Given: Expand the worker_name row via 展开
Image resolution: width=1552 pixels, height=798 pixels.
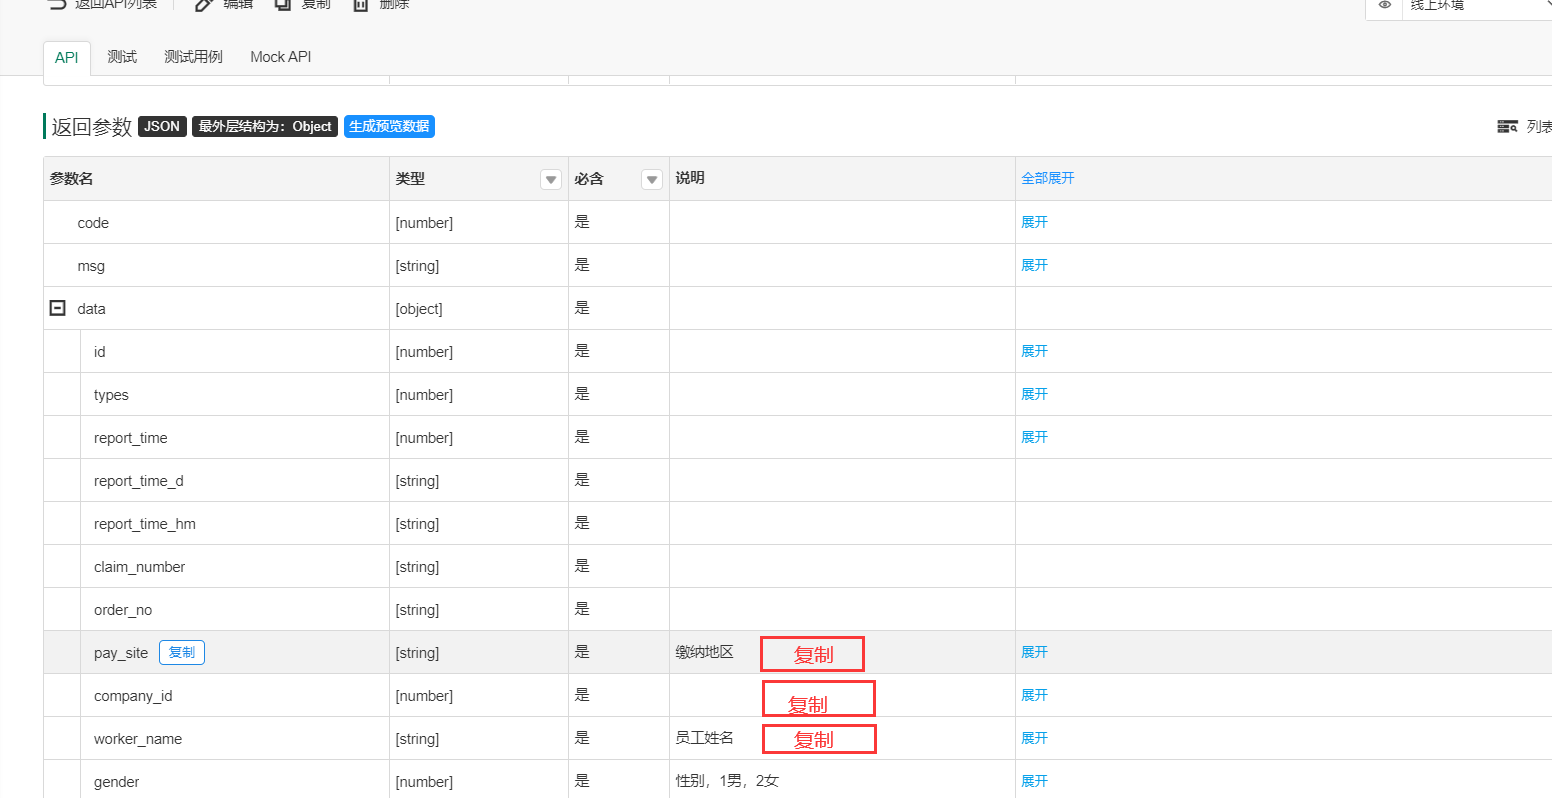Looking at the screenshot, I should click(1034, 738).
